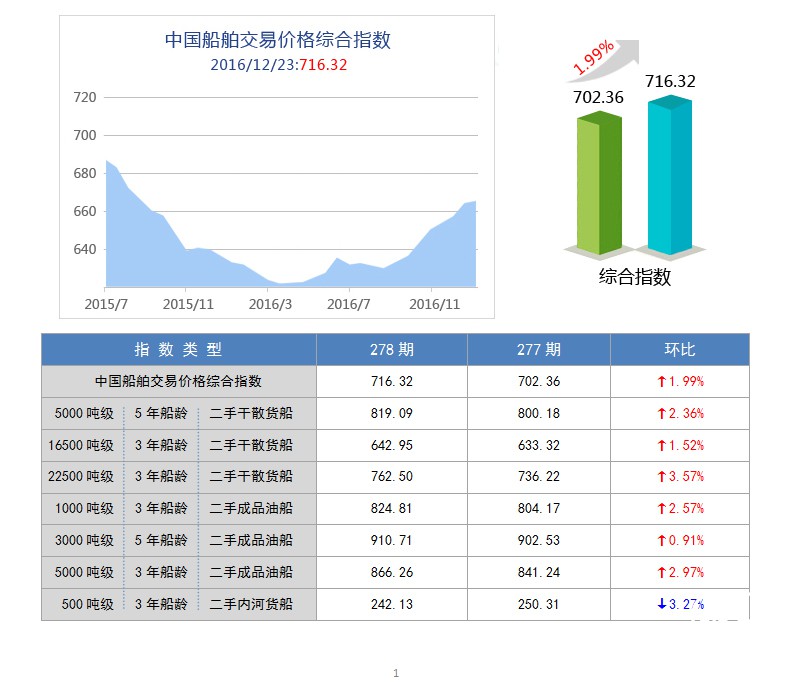The image size is (793, 690).
Task: Click the 环比 column header
Action: pyautogui.click(x=680, y=350)
